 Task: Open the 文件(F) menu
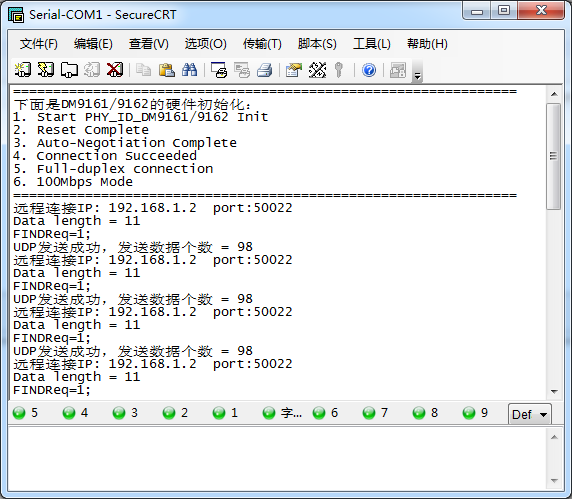39,44
